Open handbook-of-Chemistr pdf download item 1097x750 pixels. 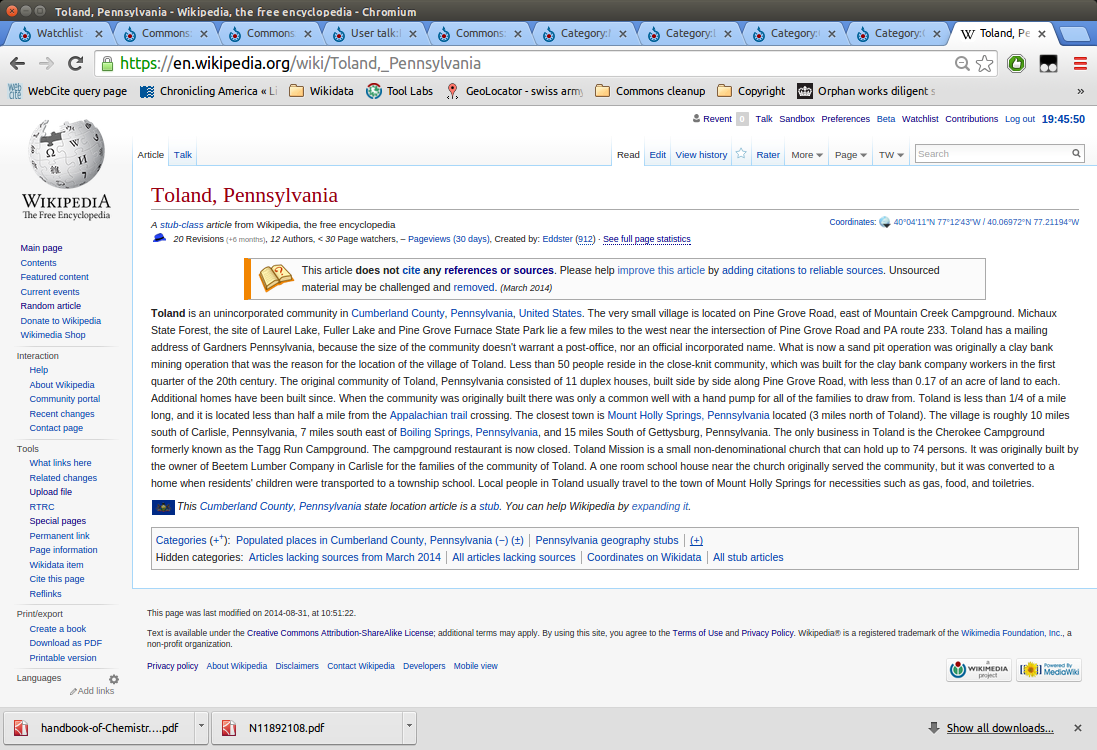(x=99, y=728)
